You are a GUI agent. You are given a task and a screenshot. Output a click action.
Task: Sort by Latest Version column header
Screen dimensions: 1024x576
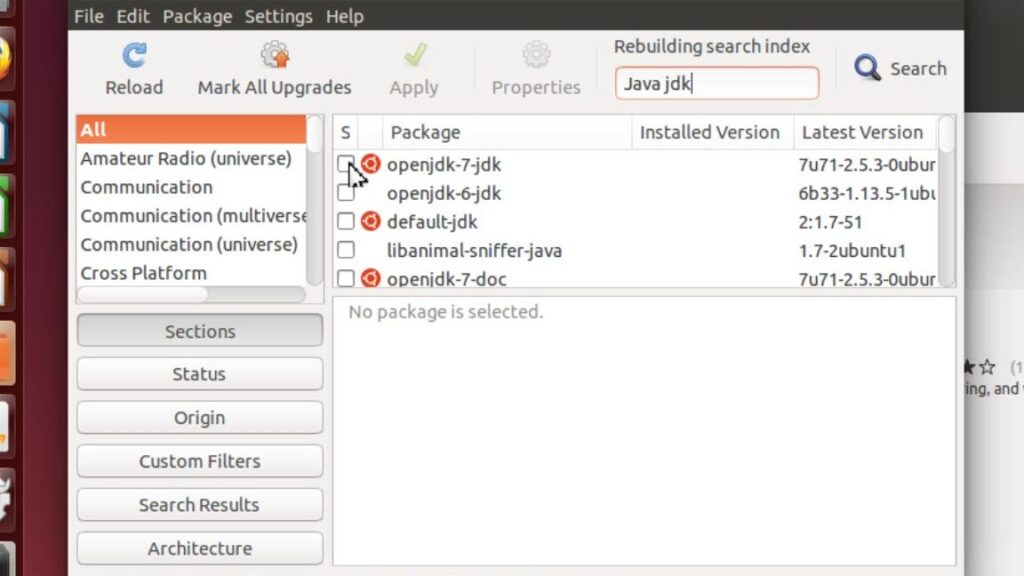(x=865, y=133)
